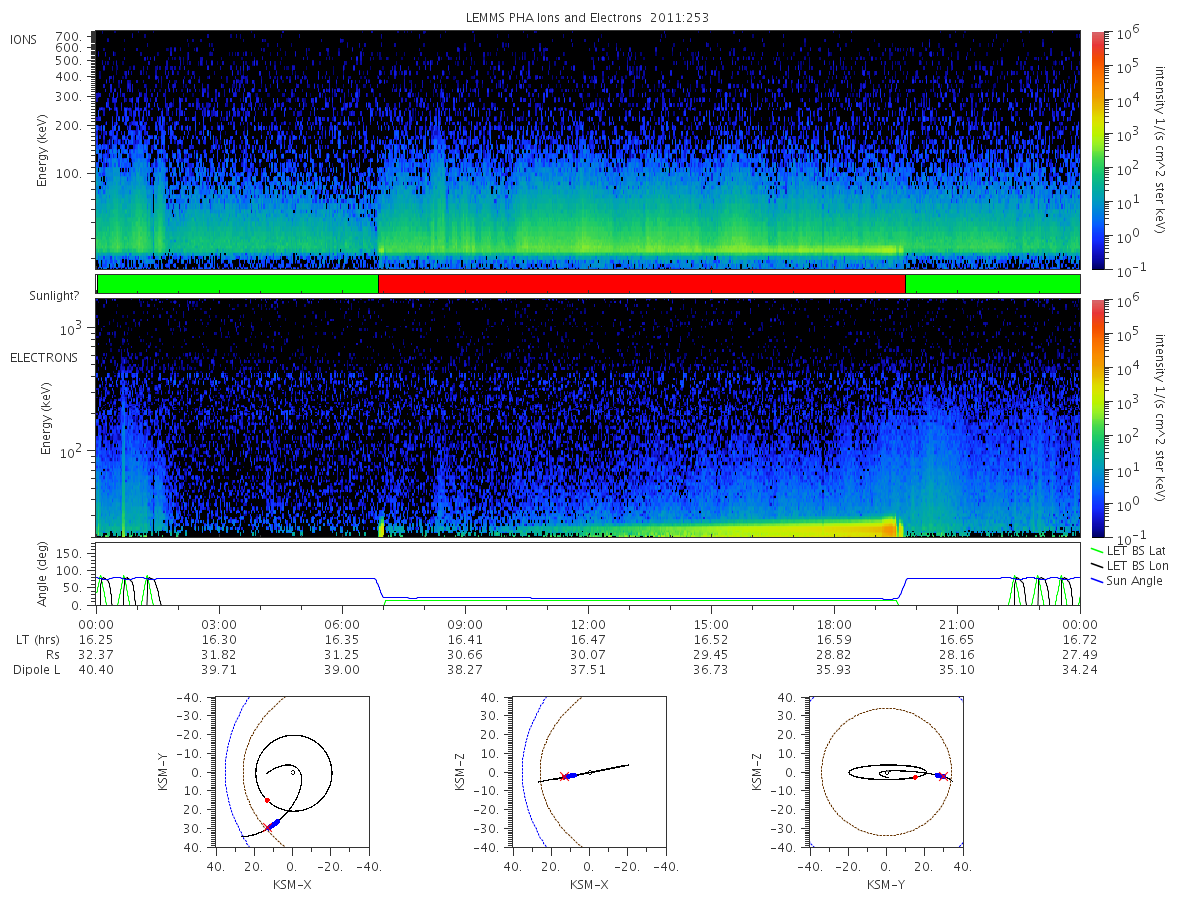Click the ions energy tick label '200.'
Image resolution: width=1200 pixels, height=900 pixels.
point(68,127)
